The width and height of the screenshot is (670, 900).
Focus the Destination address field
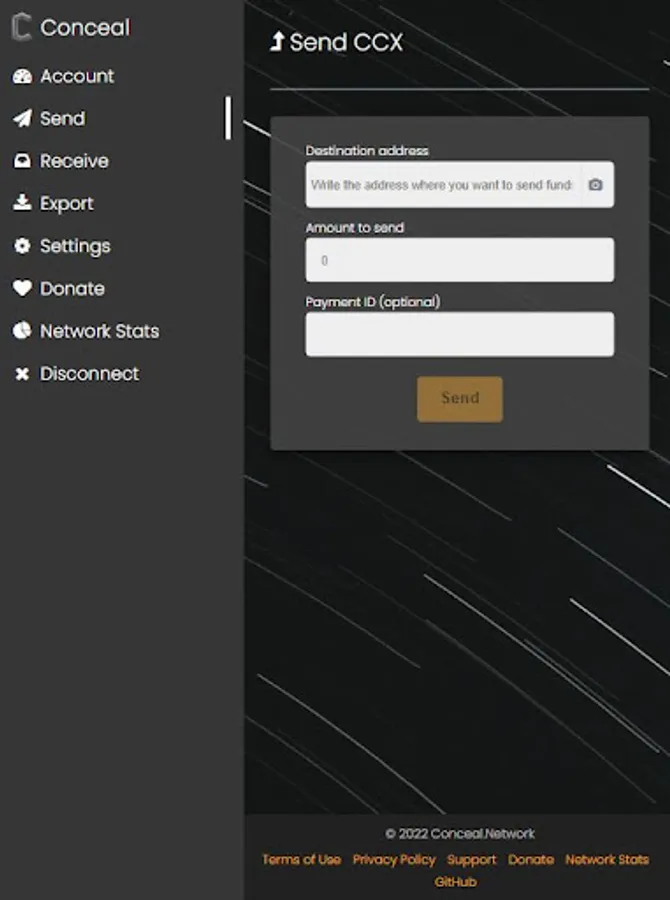pos(459,184)
